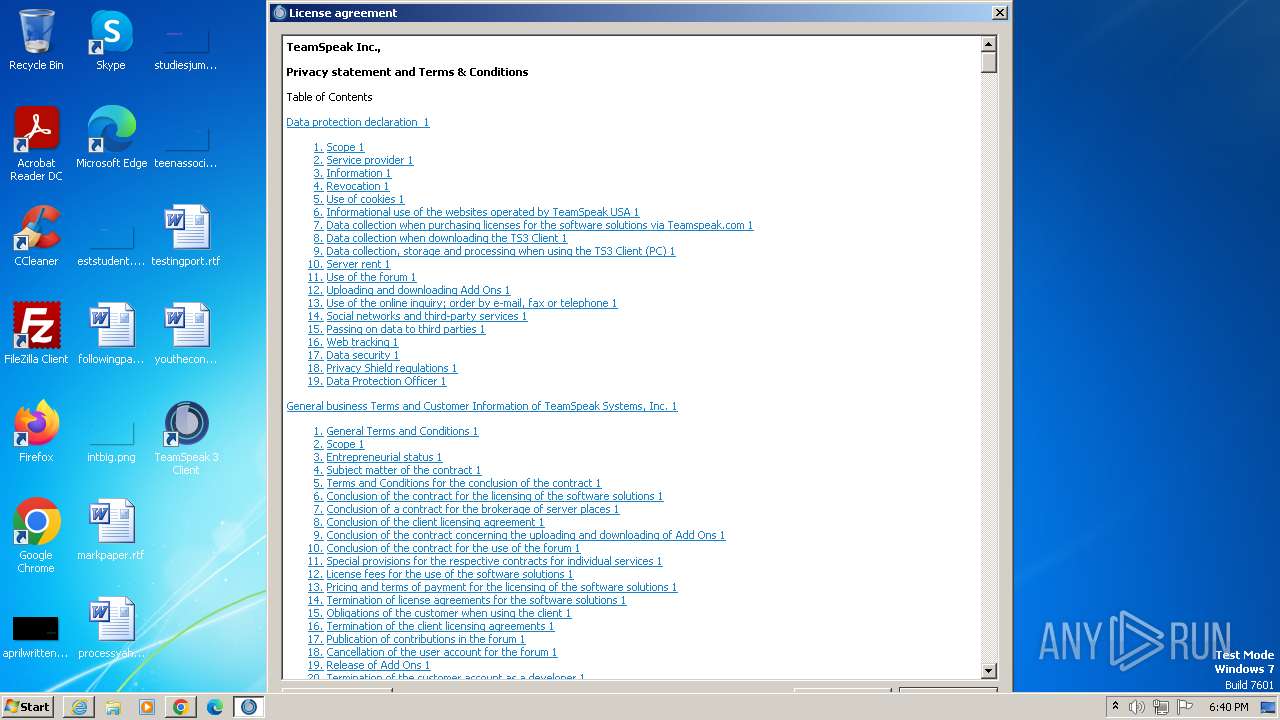Image resolution: width=1280 pixels, height=720 pixels.
Task: Launch Firefox from the desktop
Action: tap(36, 432)
